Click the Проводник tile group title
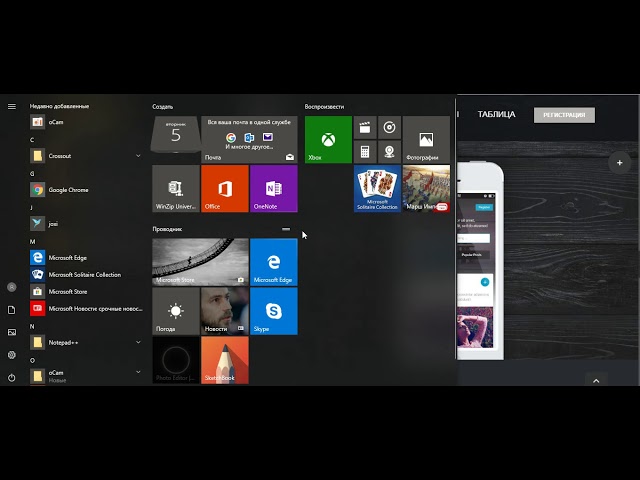The height and width of the screenshot is (480, 640). click(x=167, y=229)
